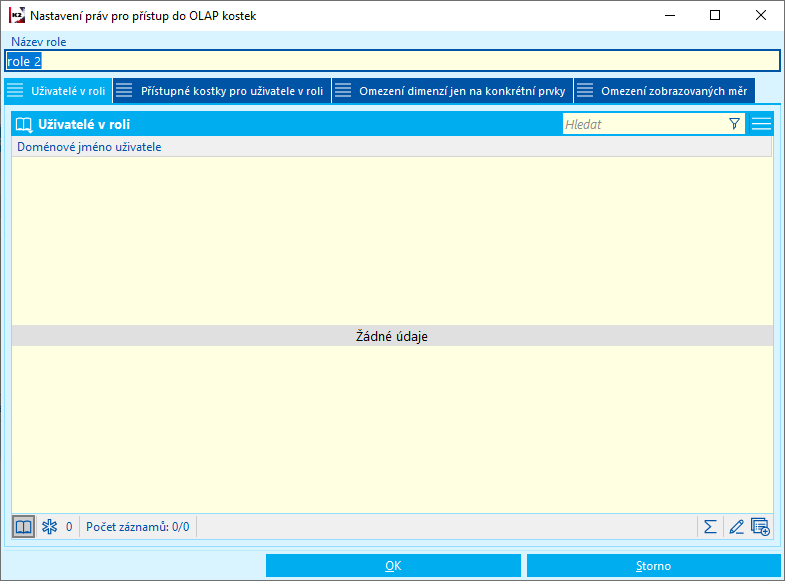Cancel with the Storno button

tap(653, 566)
